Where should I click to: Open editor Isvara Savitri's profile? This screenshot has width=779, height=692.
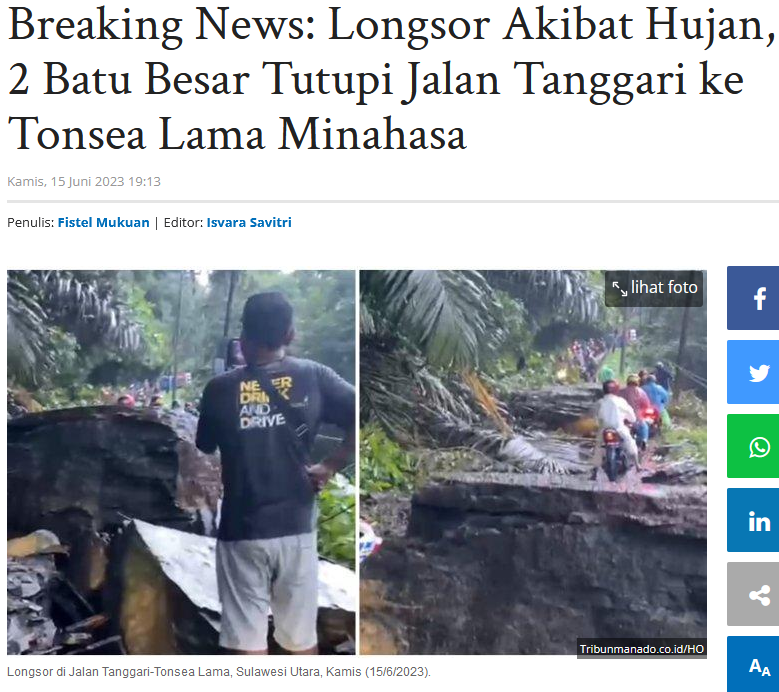(x=249, y=223)
